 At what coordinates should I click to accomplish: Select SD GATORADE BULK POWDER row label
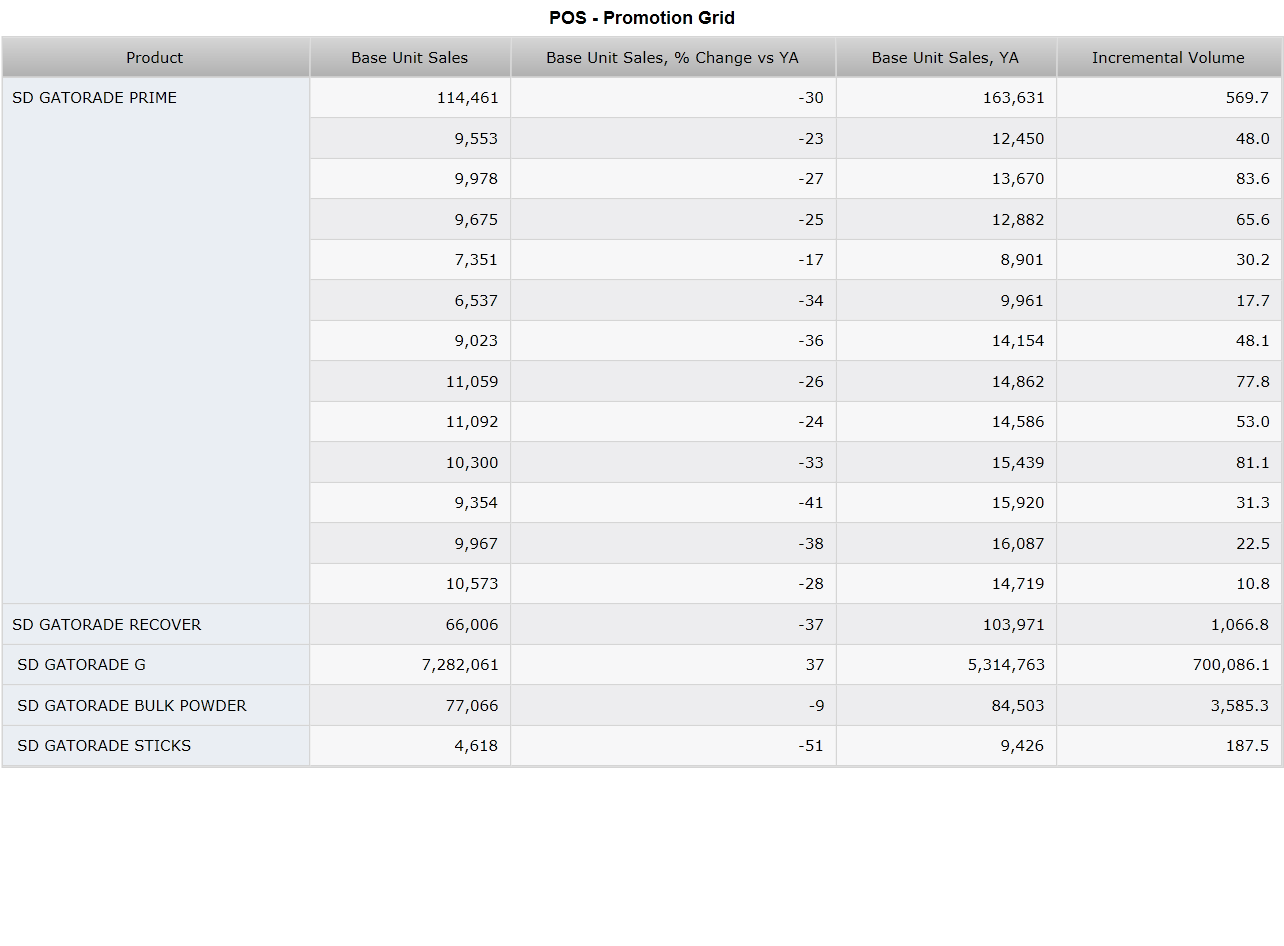tap(156, 705)
